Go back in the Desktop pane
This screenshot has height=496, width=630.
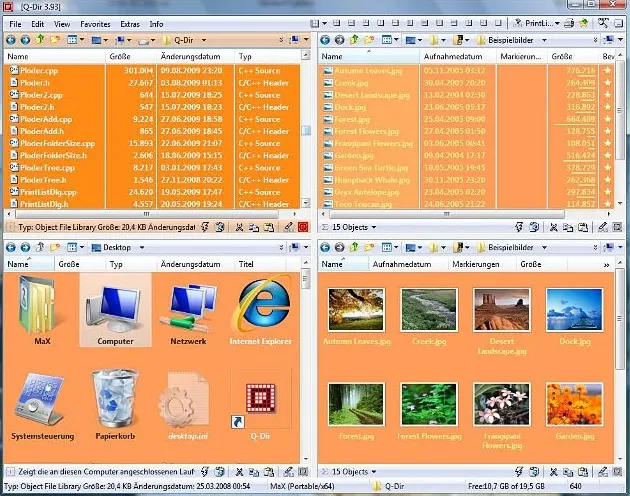point(11,247)
